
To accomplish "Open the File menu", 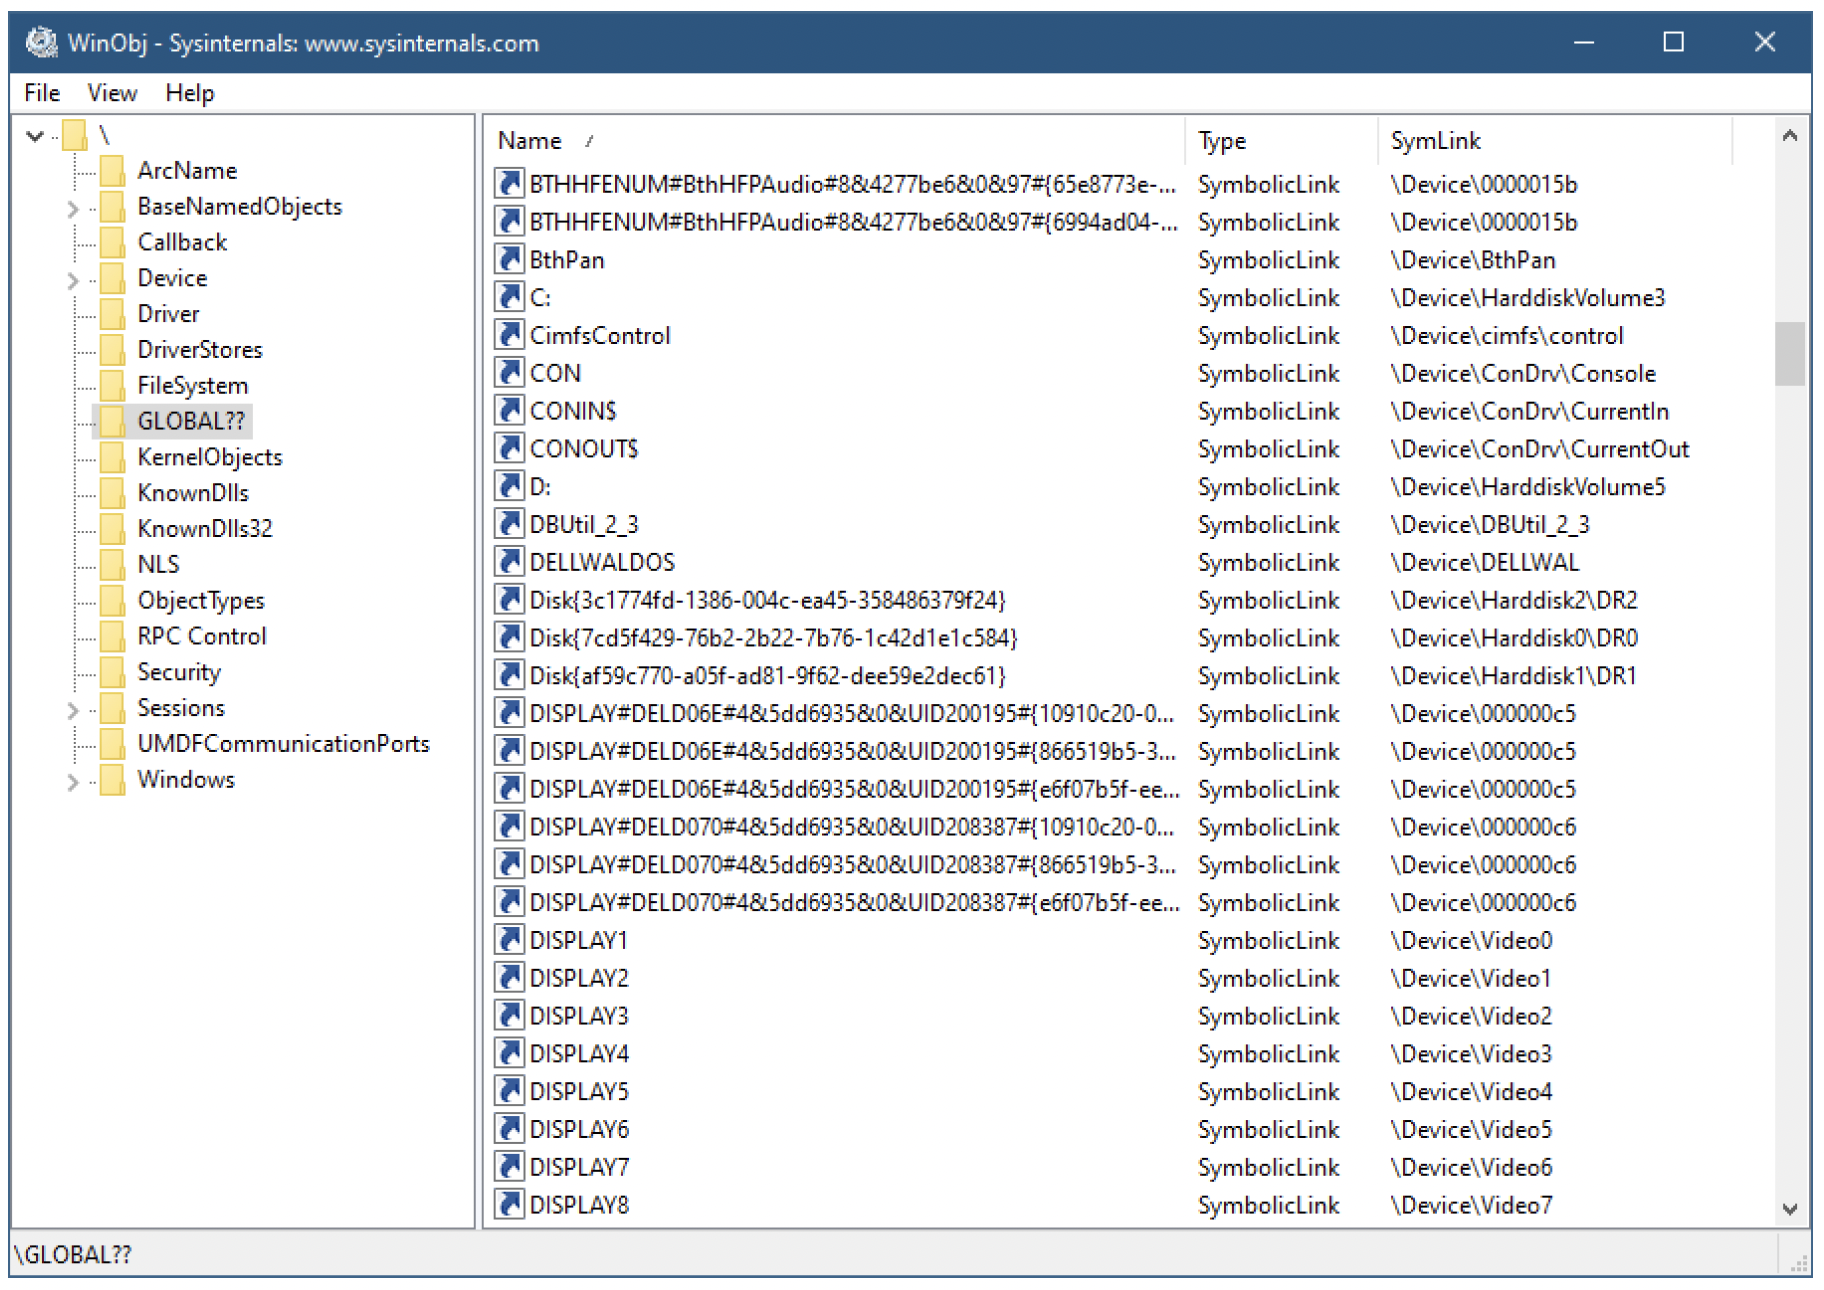I will 42,93.
